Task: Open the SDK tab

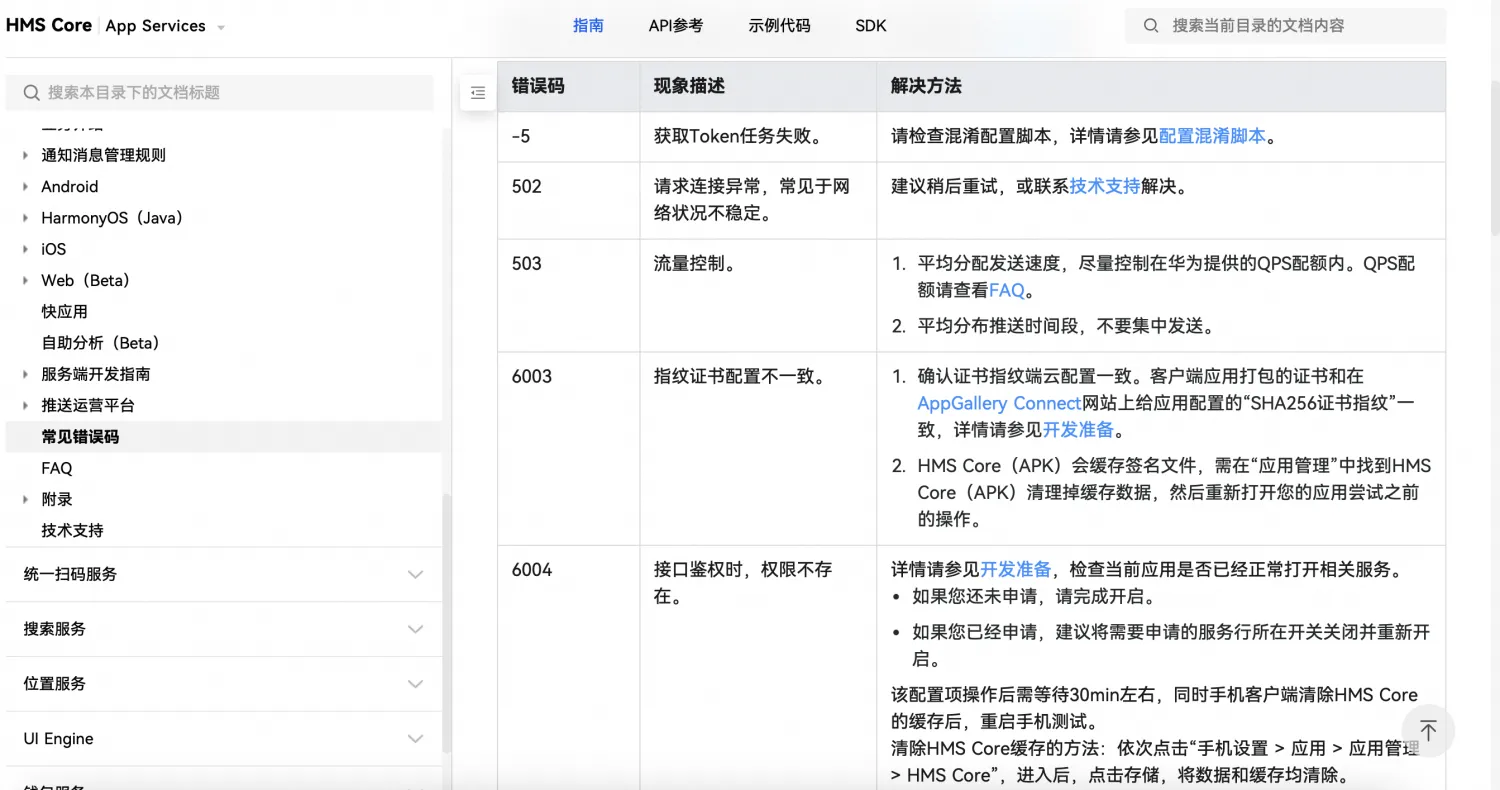Action: (871, 26)
